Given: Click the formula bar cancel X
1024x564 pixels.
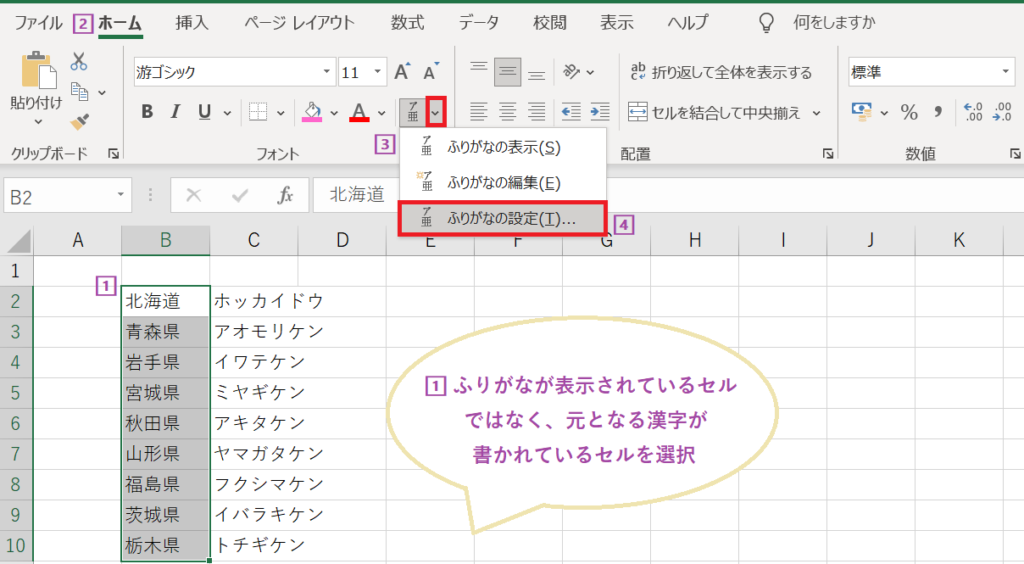Looking at the screenshot, I should click(193, 195).
